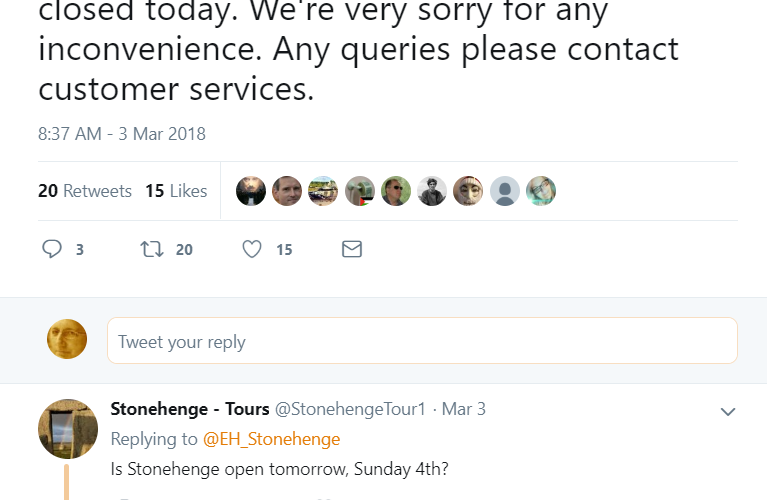
Task: Open the first retweeter's avatar
Action: (251, 191)
